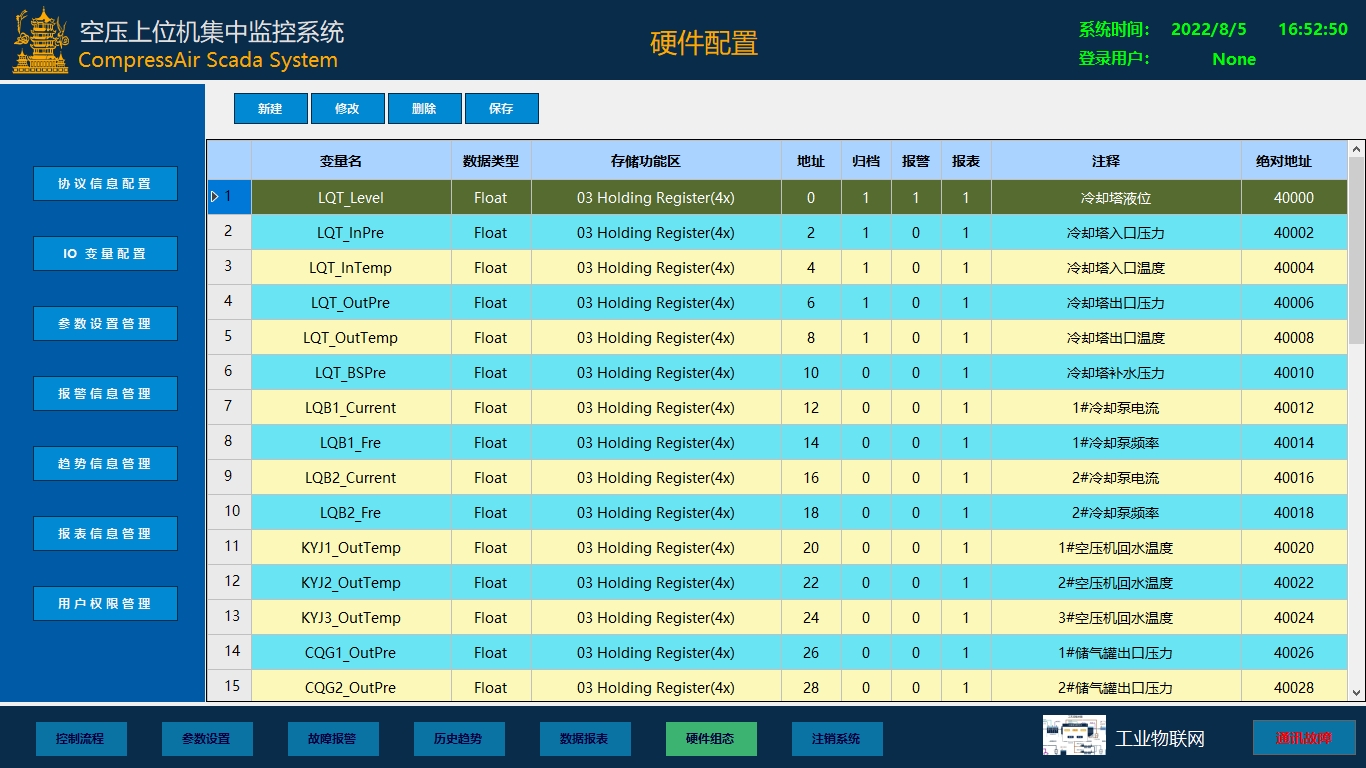The height and width of the screenshot is (768, 1366).
Task: Click the 报表 column header
Action: click(x=966, y=160)
